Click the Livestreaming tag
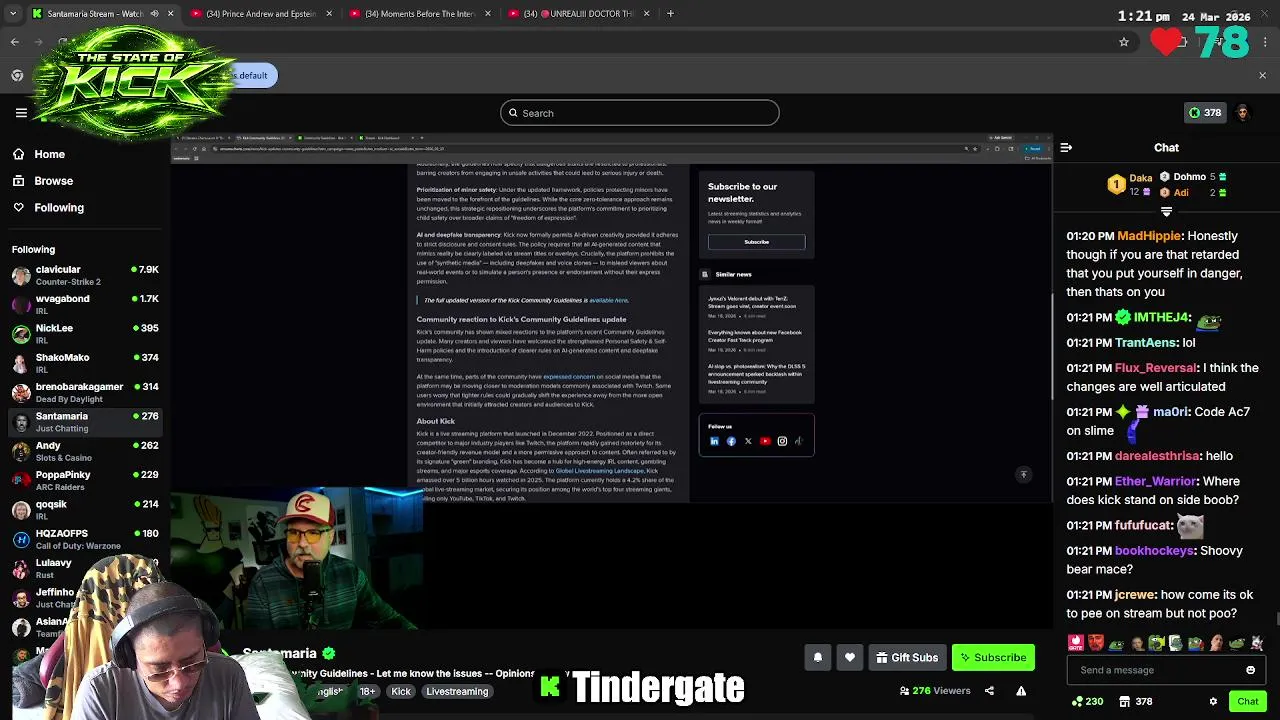1280x720 pixels. [x=457, y=691]
